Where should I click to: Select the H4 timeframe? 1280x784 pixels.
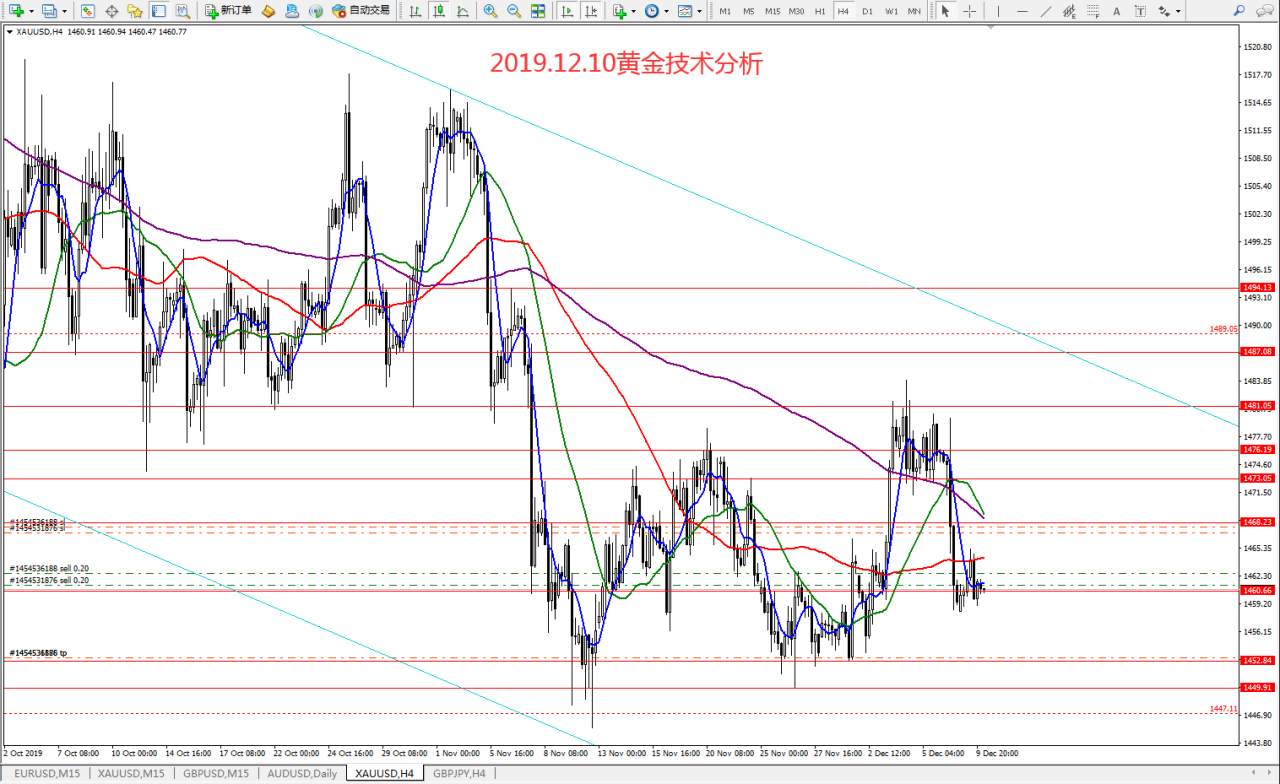[x=843, y=10]
